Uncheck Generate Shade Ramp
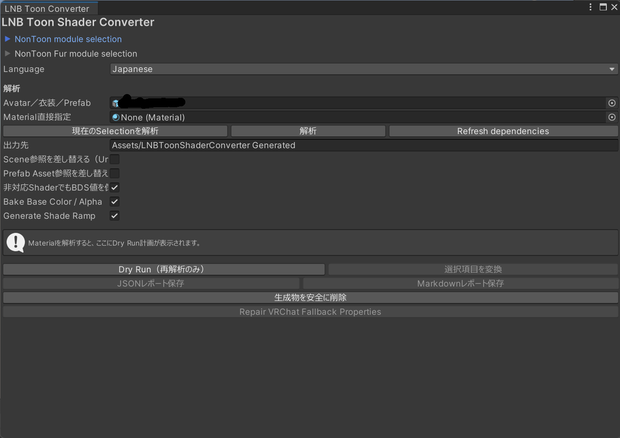620x438 pixels. (115, 216)
